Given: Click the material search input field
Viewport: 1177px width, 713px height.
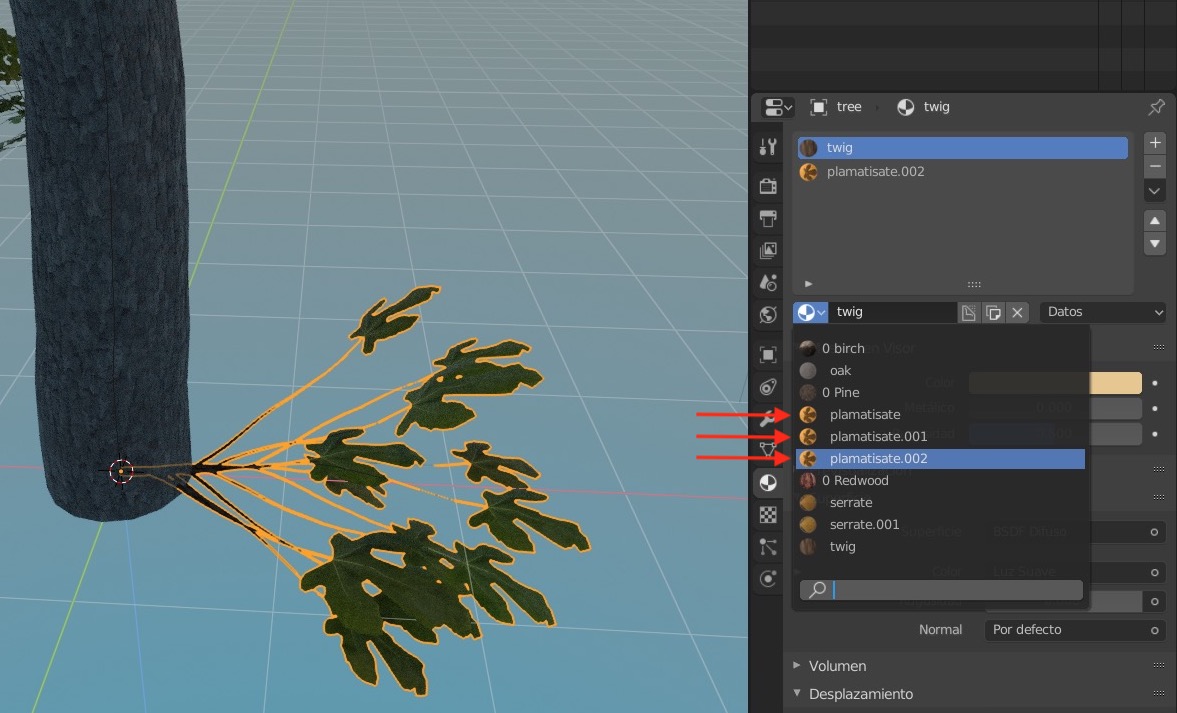Looking at the screenshot, I should coord(940,590).
